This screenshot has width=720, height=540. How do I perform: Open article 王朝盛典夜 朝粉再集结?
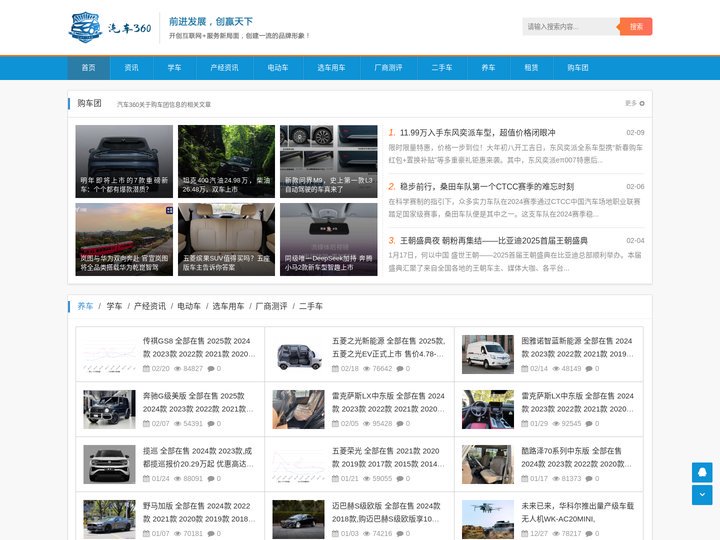pos(494,241)
